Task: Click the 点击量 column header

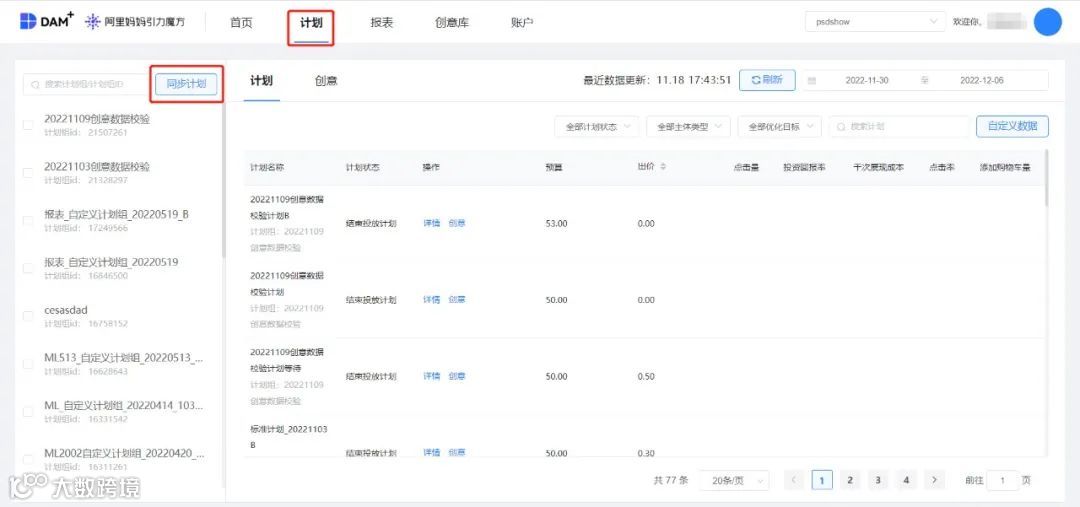Action: point(746,167)
